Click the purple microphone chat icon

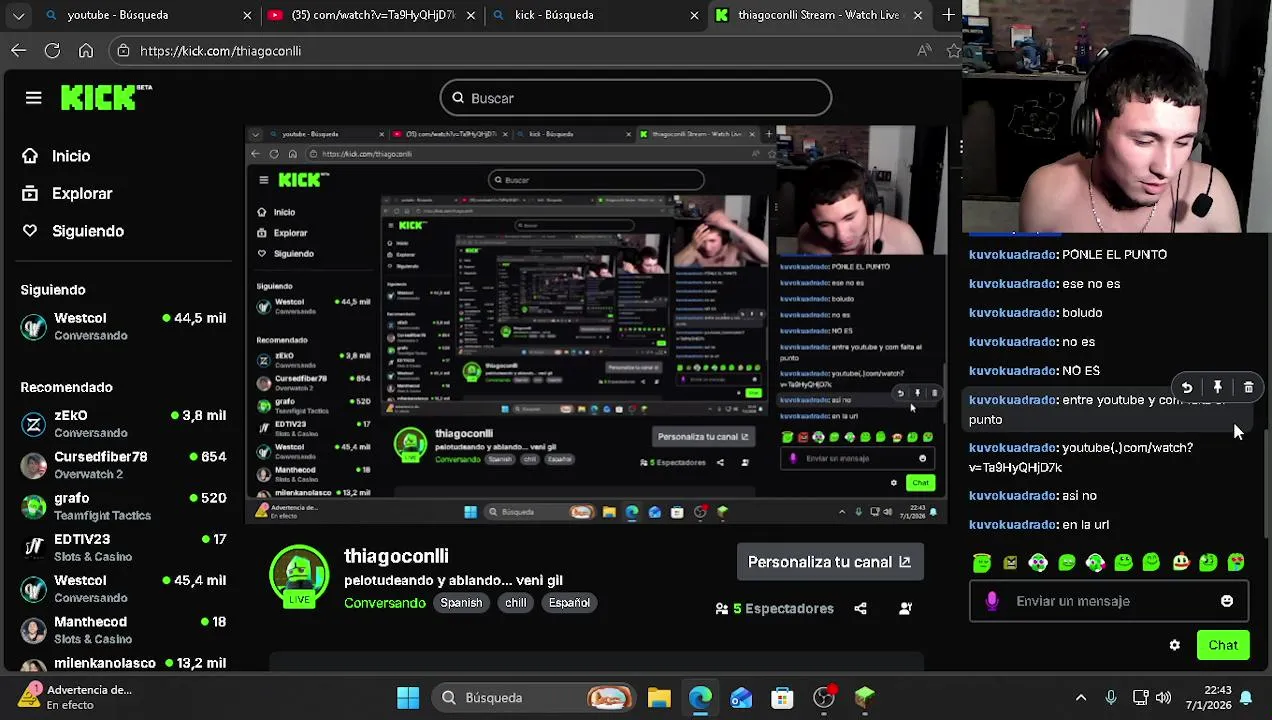click(992, 601)
